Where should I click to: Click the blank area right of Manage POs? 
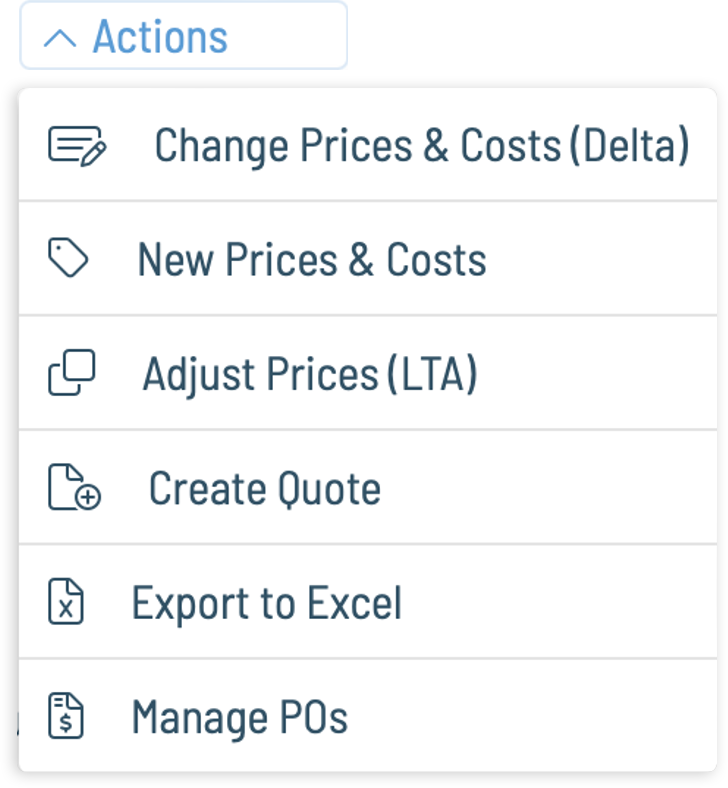tap(533, 716)
